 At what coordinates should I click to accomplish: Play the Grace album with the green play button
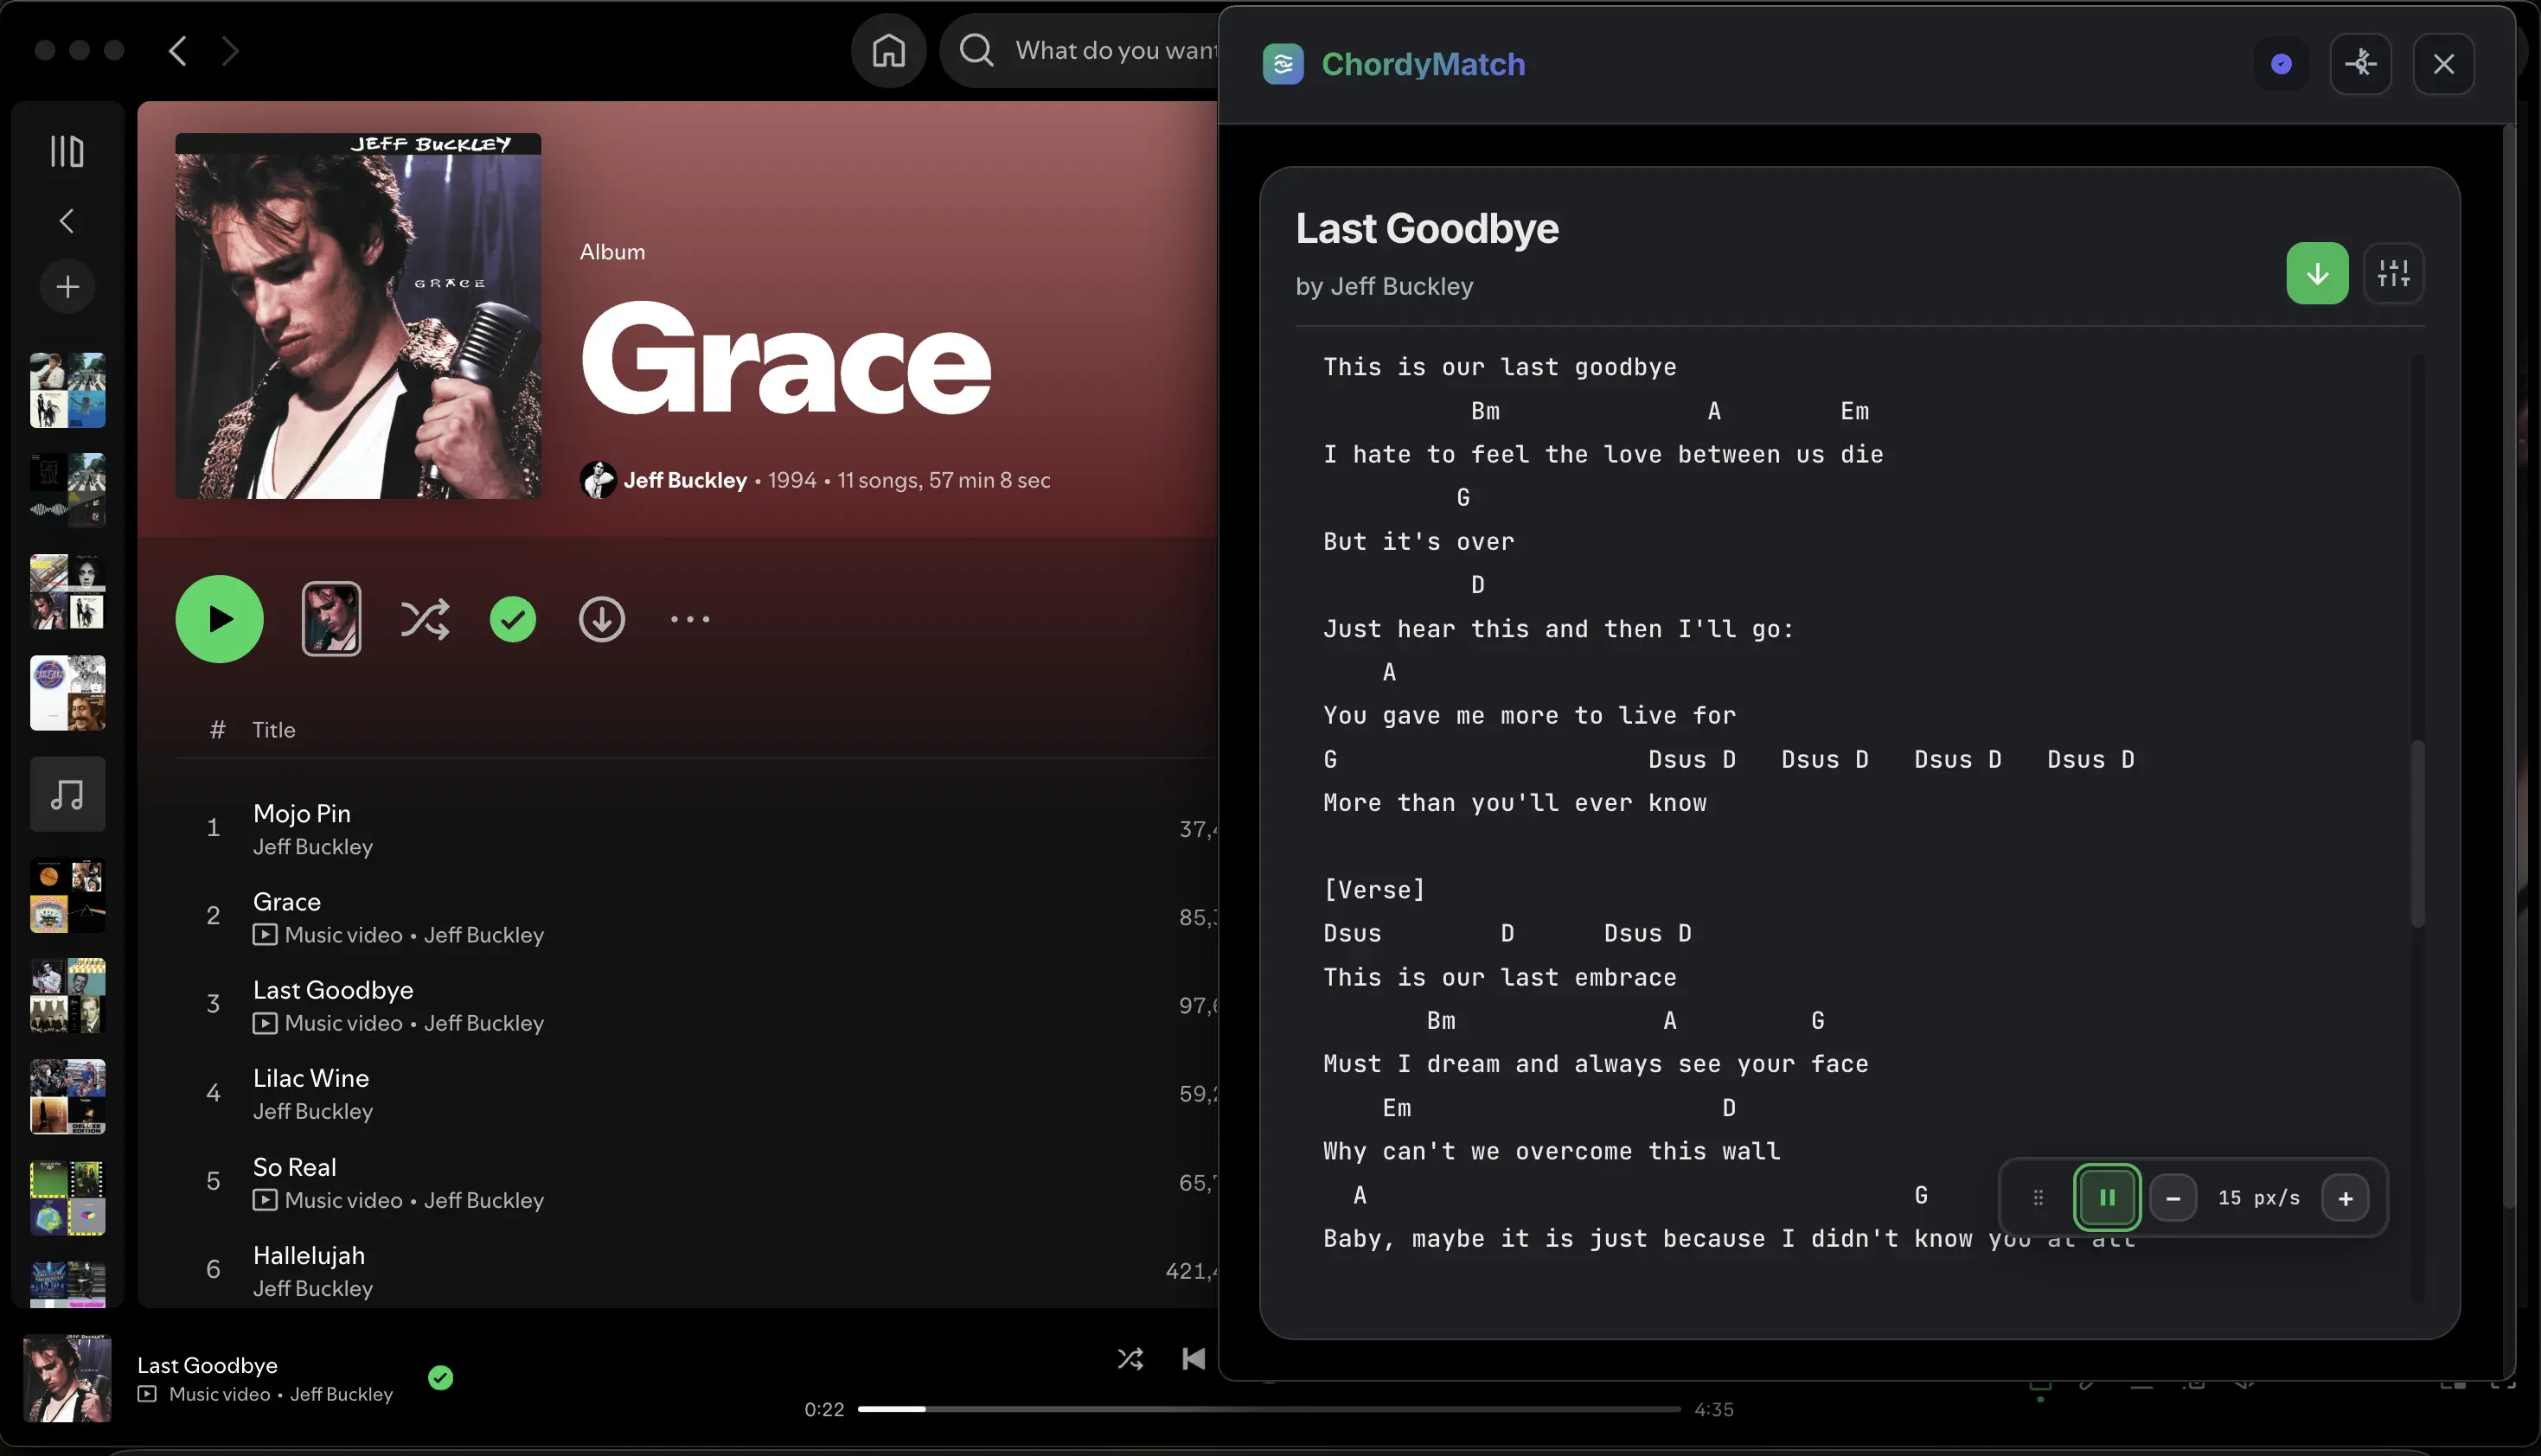point(219,619)
